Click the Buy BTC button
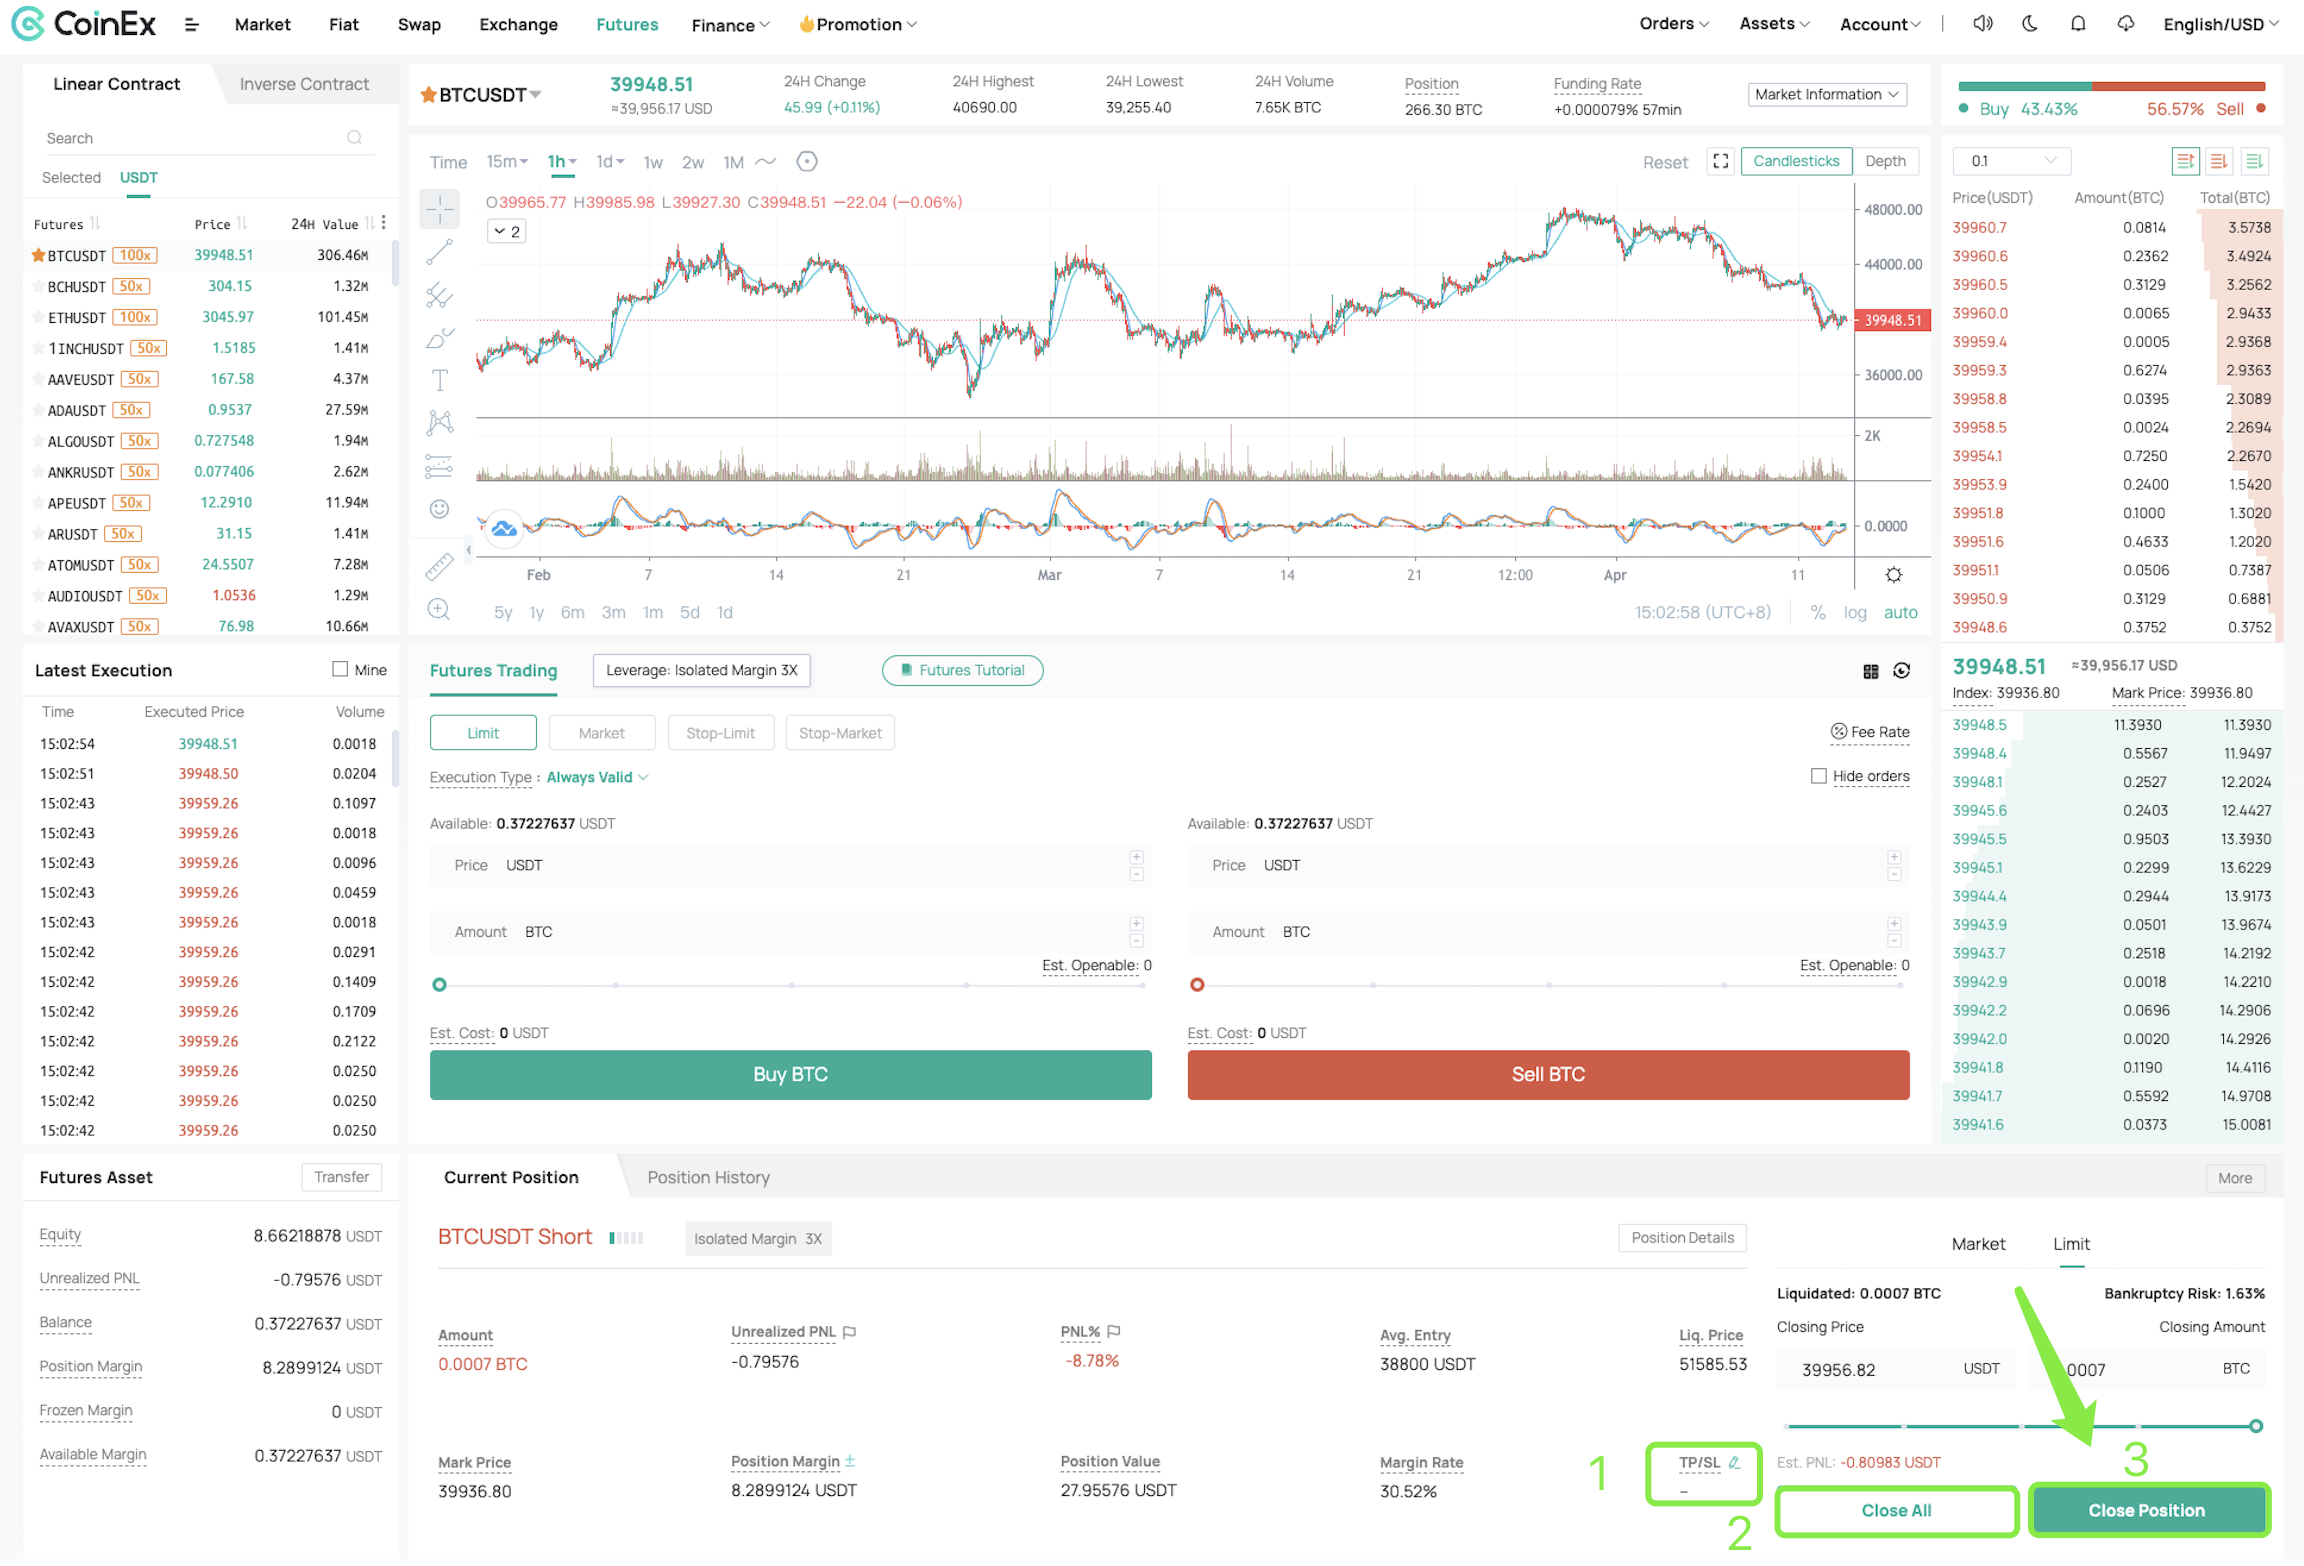 click(790, 1075)
